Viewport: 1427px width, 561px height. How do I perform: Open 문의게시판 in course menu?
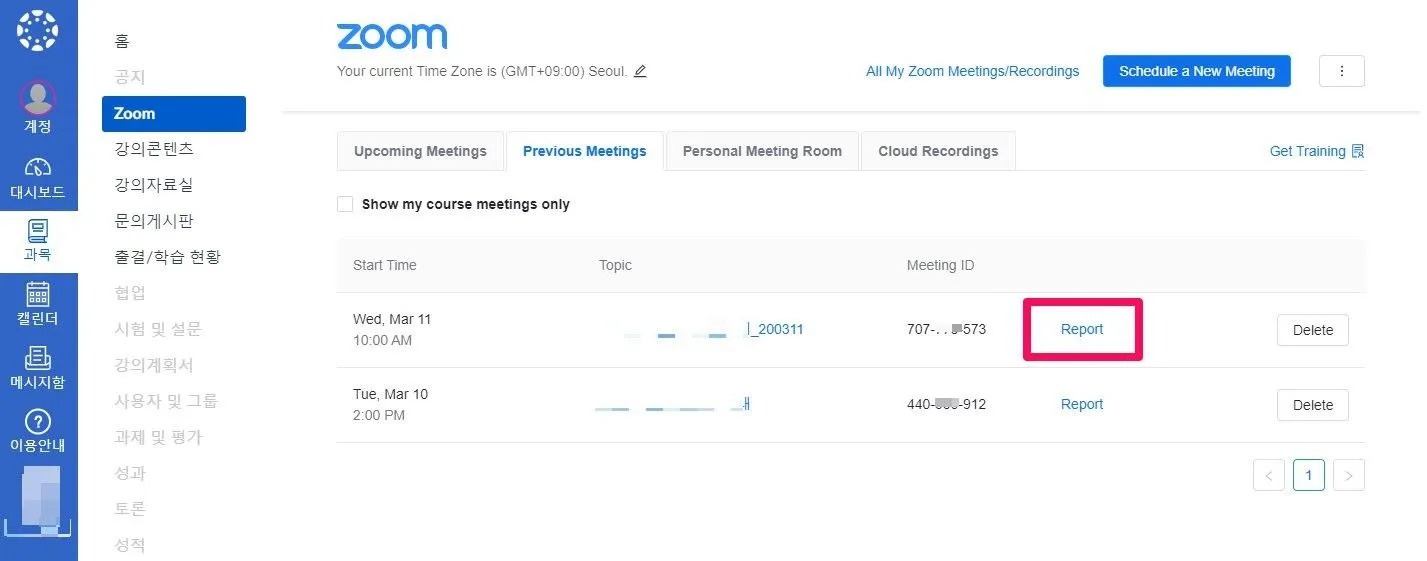(154, 221)
